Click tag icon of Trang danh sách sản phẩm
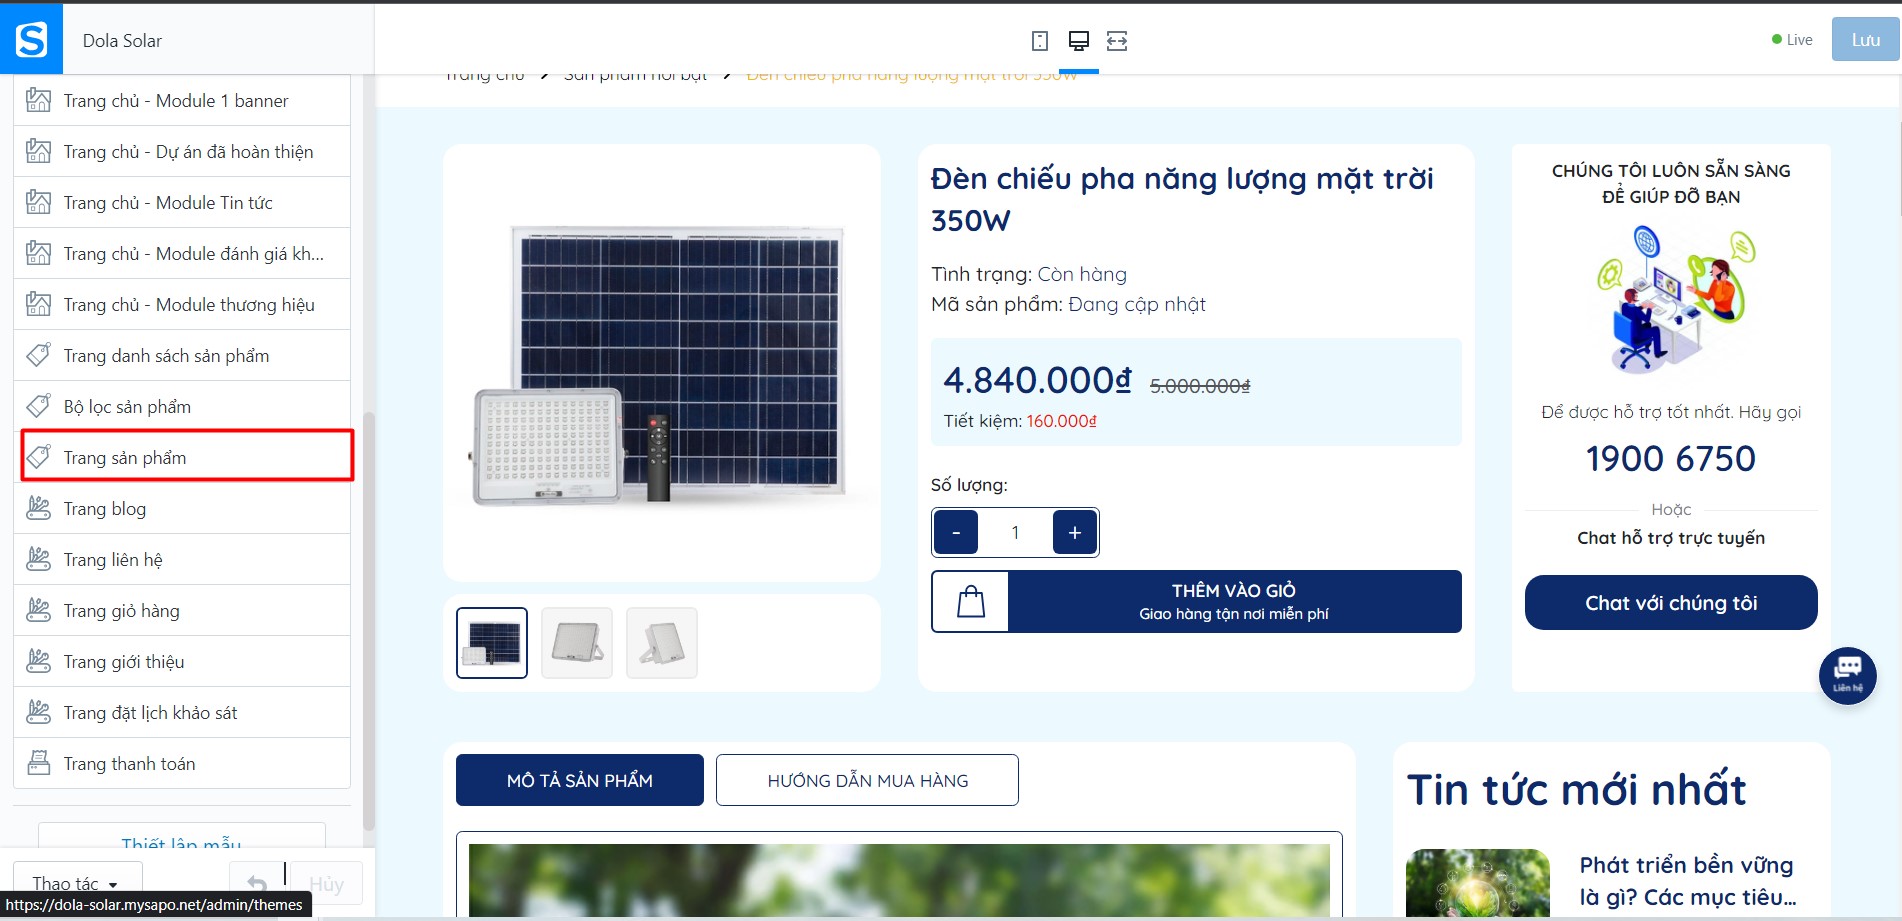This screenshot has height=921, width=1902. click(x=38, y=355)
